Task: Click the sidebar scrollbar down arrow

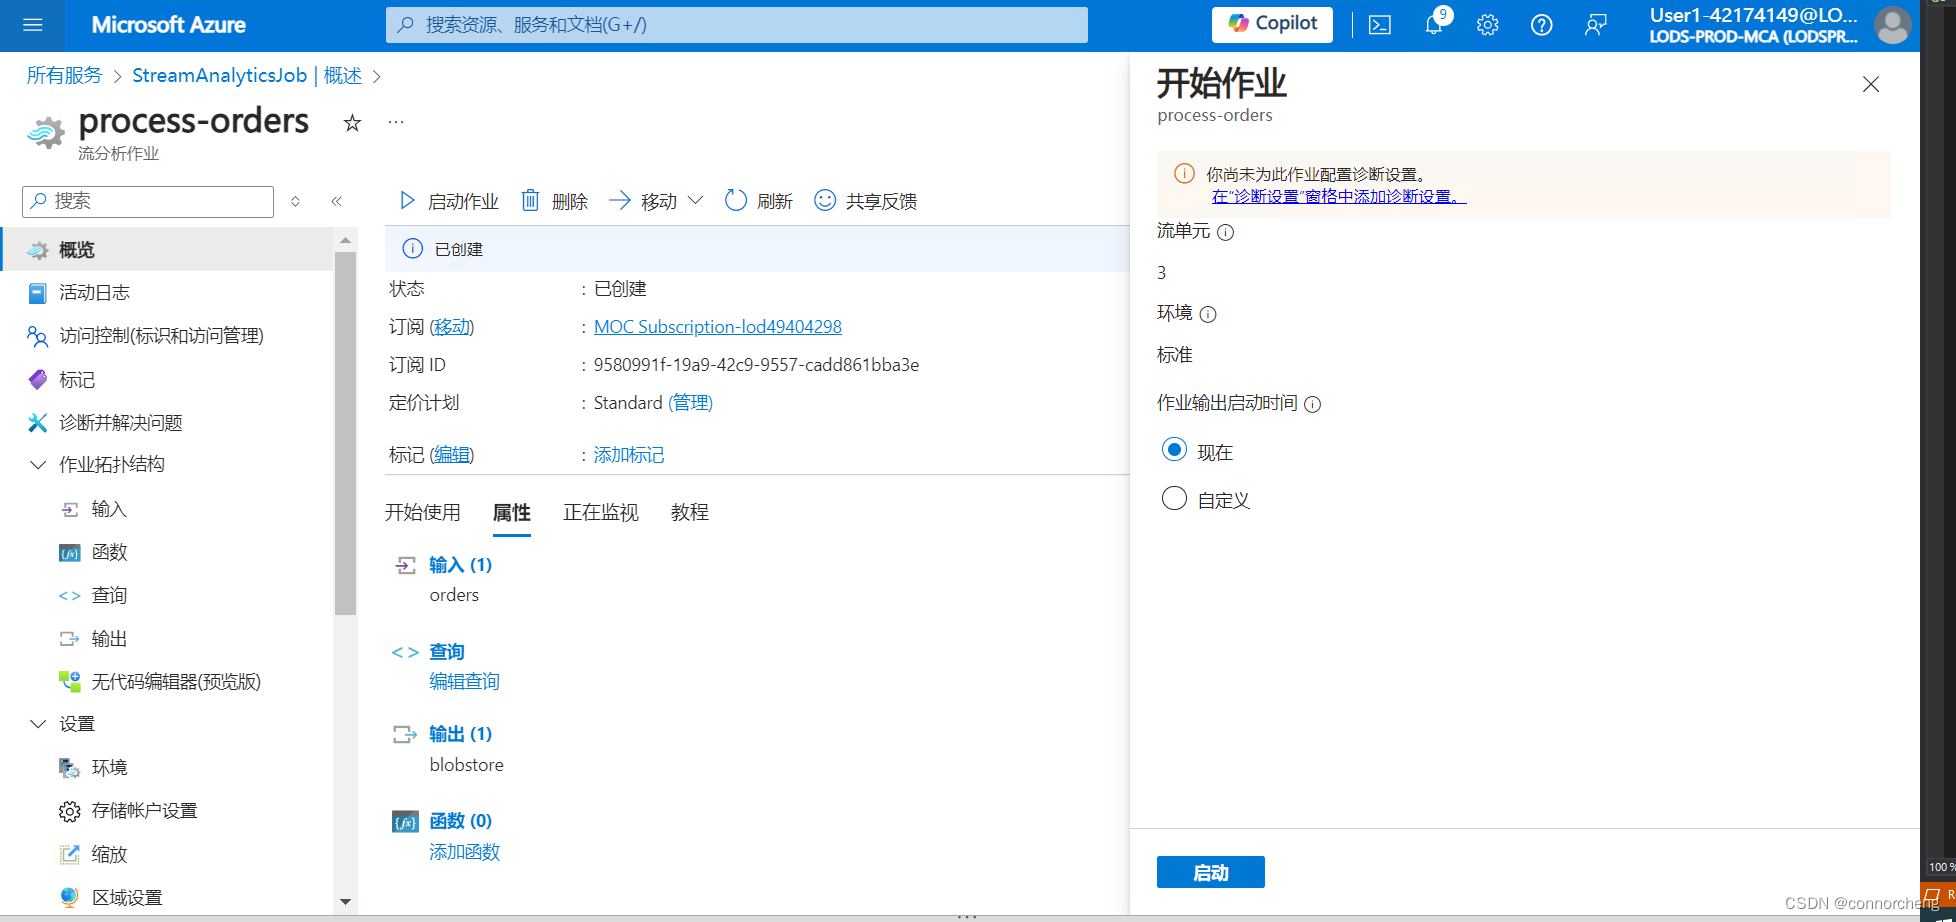Action: pos(345,902)
